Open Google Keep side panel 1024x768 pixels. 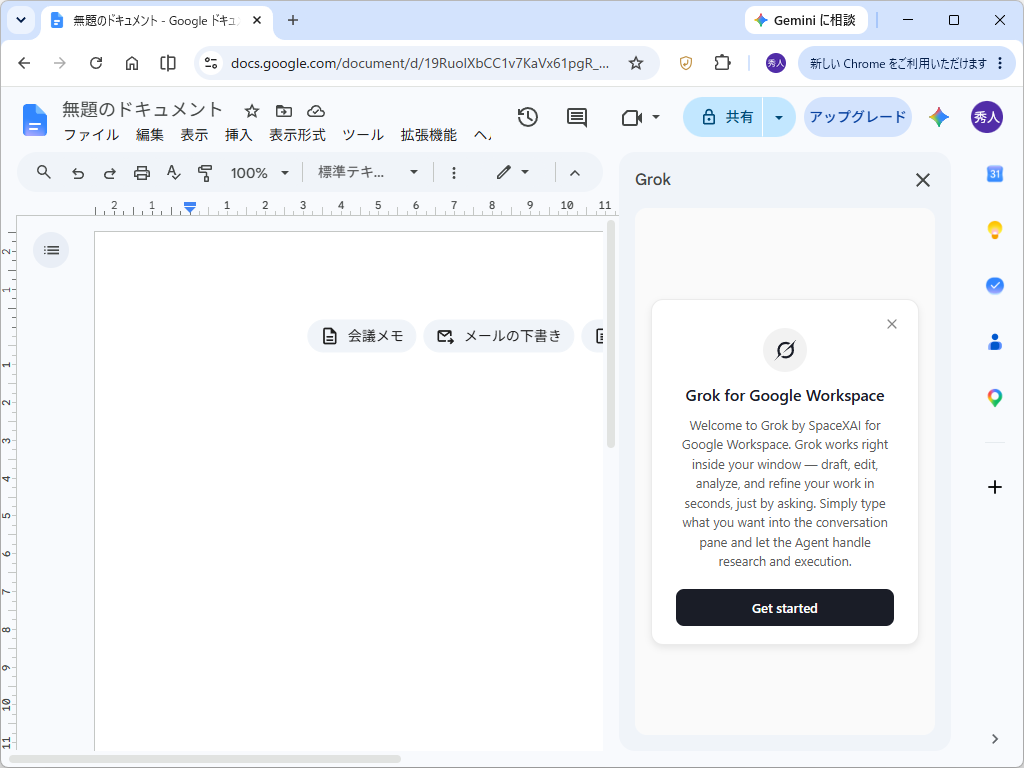tap(995, 230)
